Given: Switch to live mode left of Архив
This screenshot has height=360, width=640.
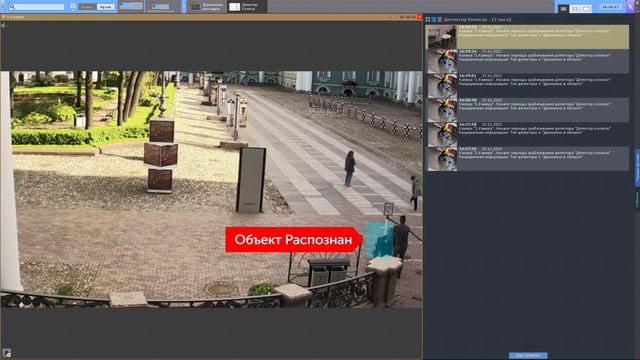Looking at the screenshot, I should [x=87, y=7].
